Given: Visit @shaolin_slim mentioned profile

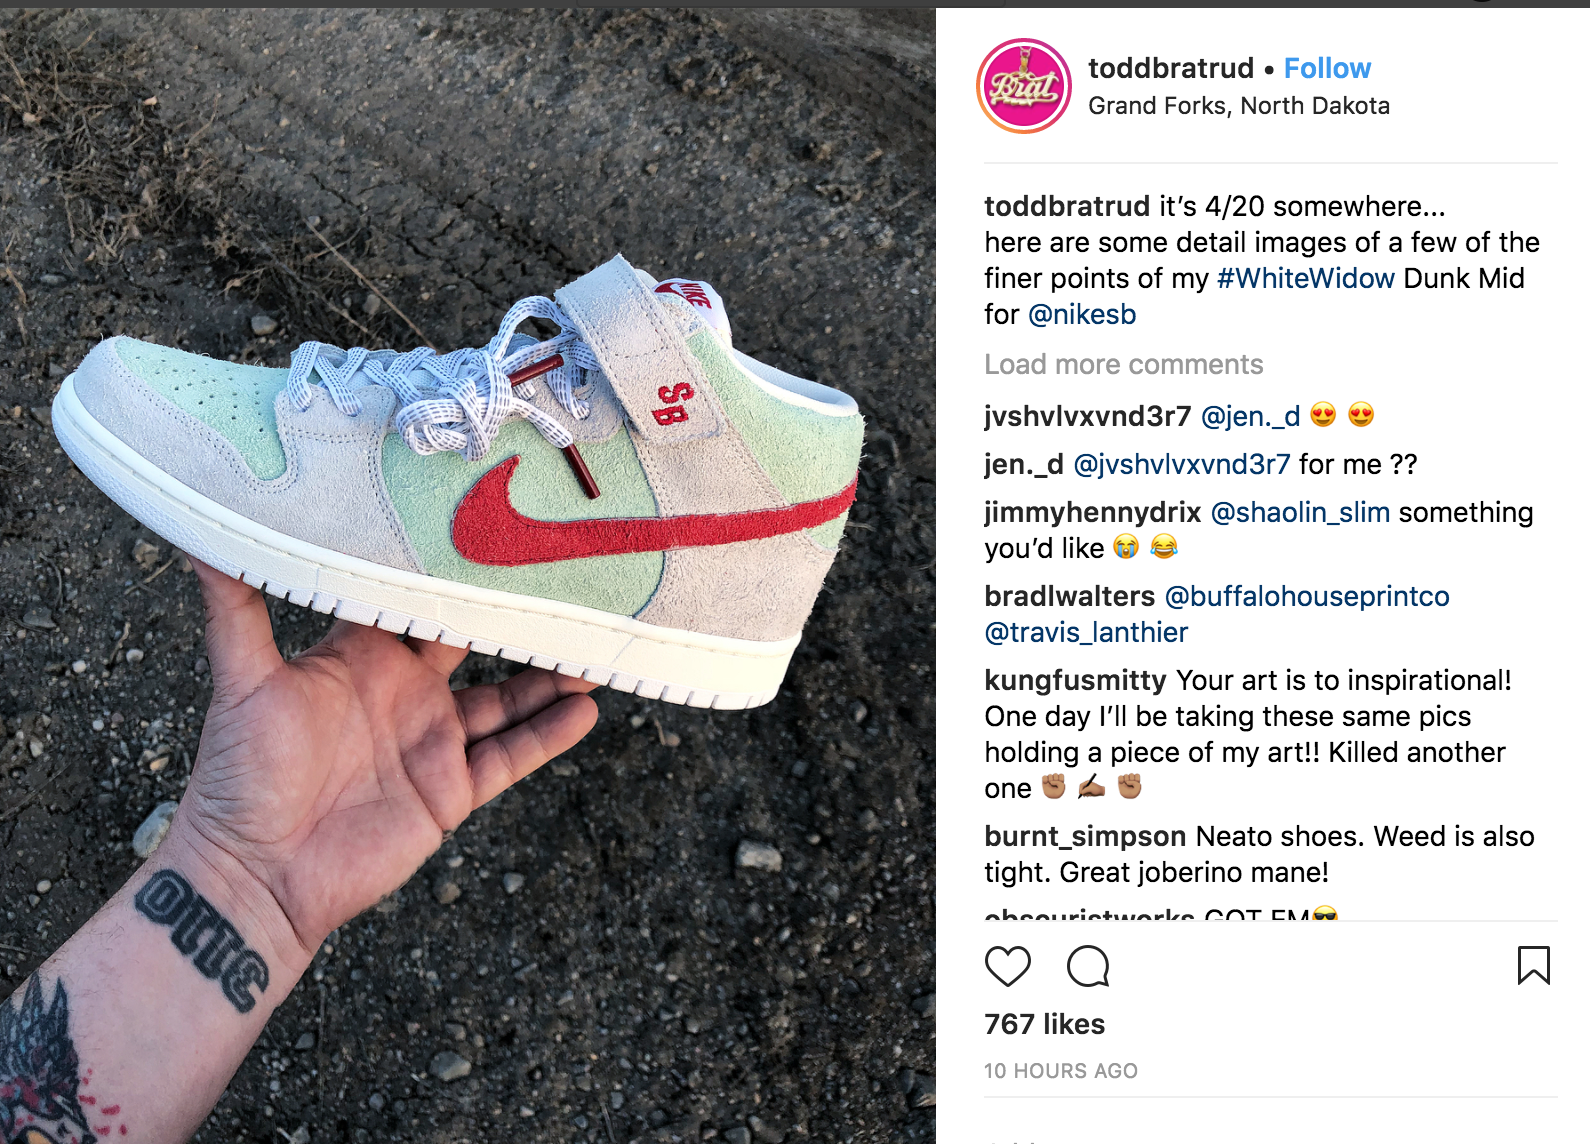Looking at the screenshot, I should [1300, 512].
